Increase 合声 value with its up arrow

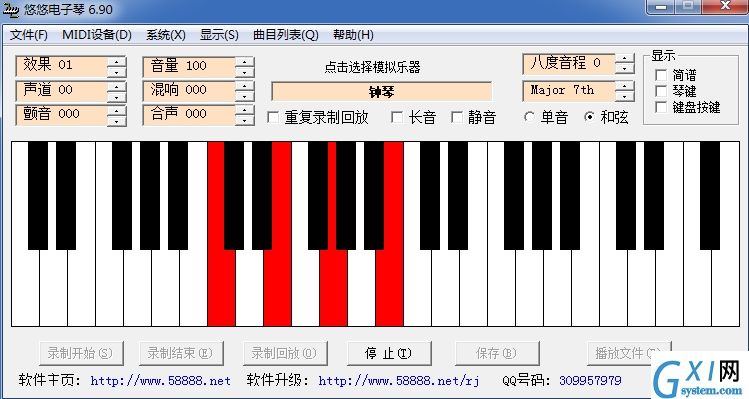tap(245, 110)
